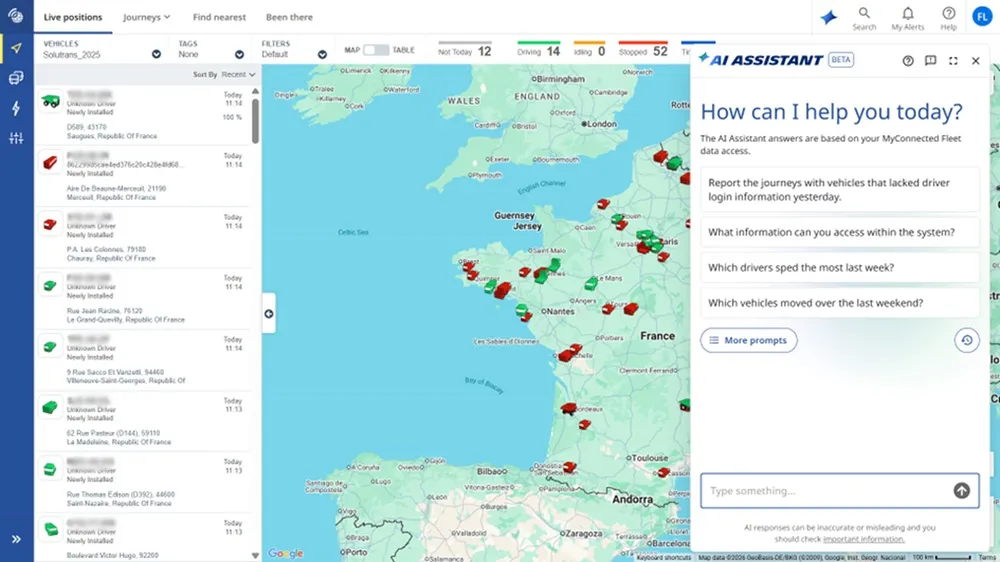Select red vehicle at Chauray row
Viewport: 1000px width, 562px height.
[x=50, y=224]
